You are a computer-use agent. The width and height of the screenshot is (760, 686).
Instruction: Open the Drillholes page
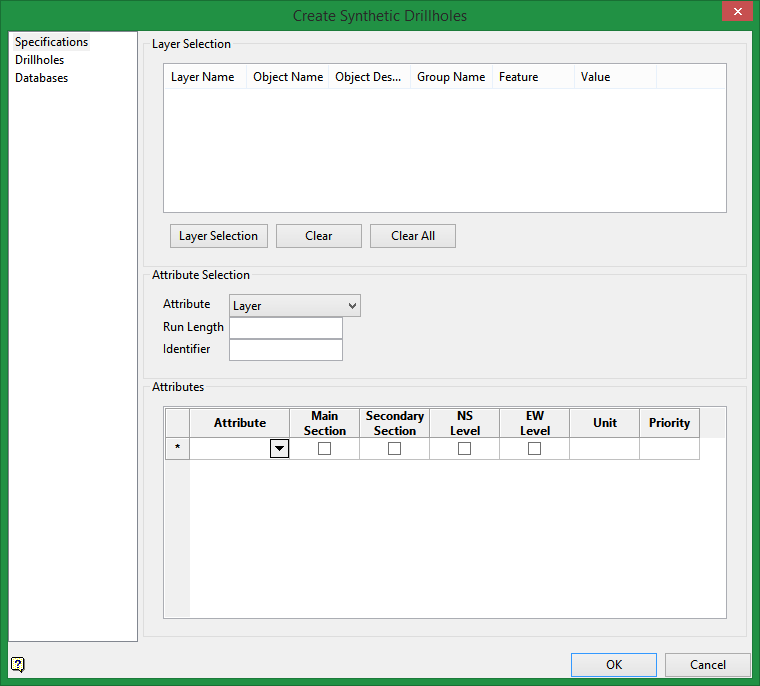(40, 60)
